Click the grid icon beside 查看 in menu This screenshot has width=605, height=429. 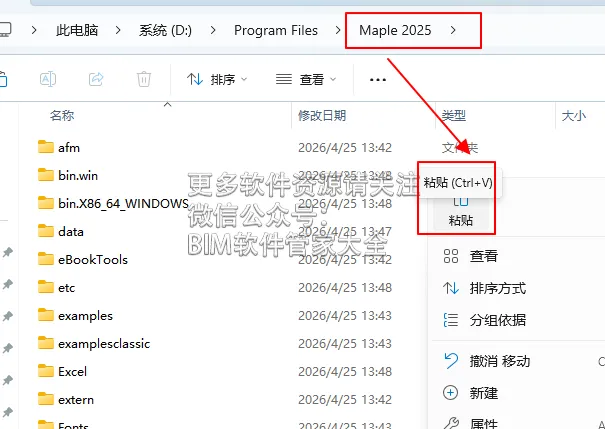[x=451, y=256]
